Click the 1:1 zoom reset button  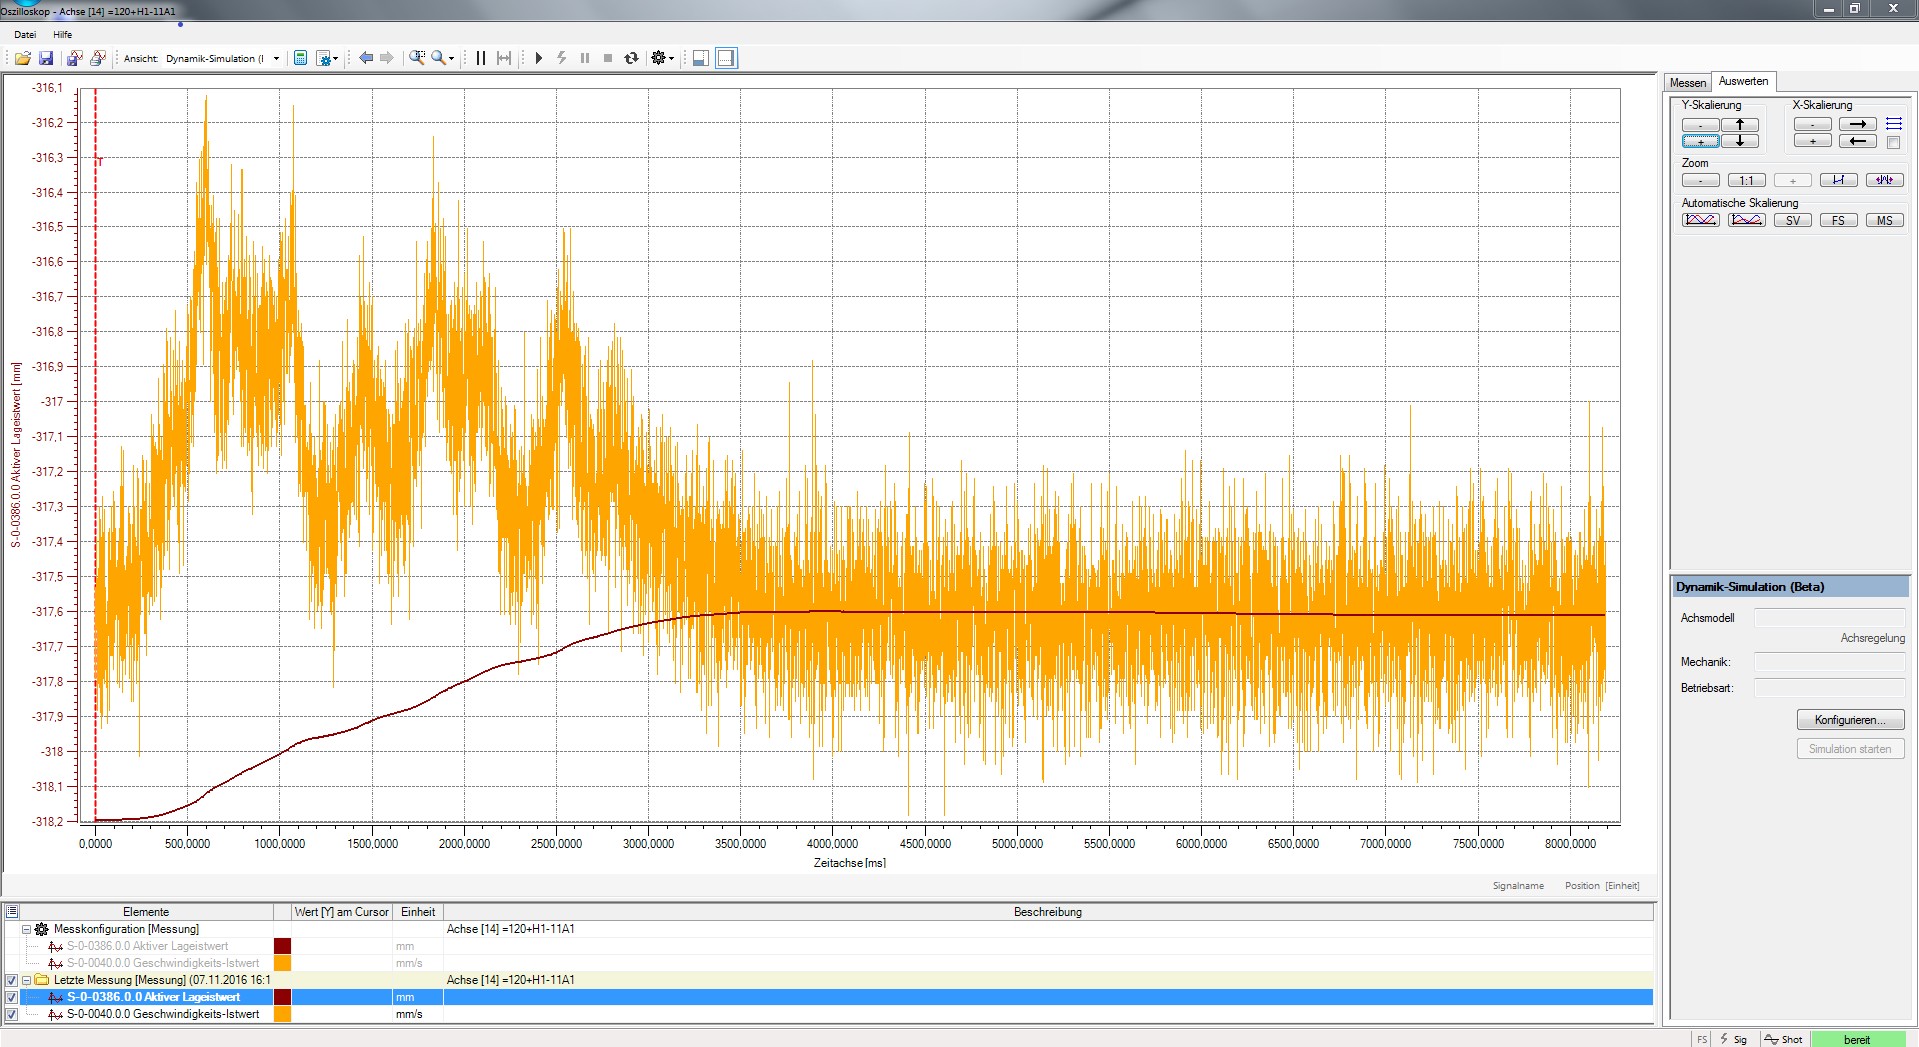[x=1746, y=180]
